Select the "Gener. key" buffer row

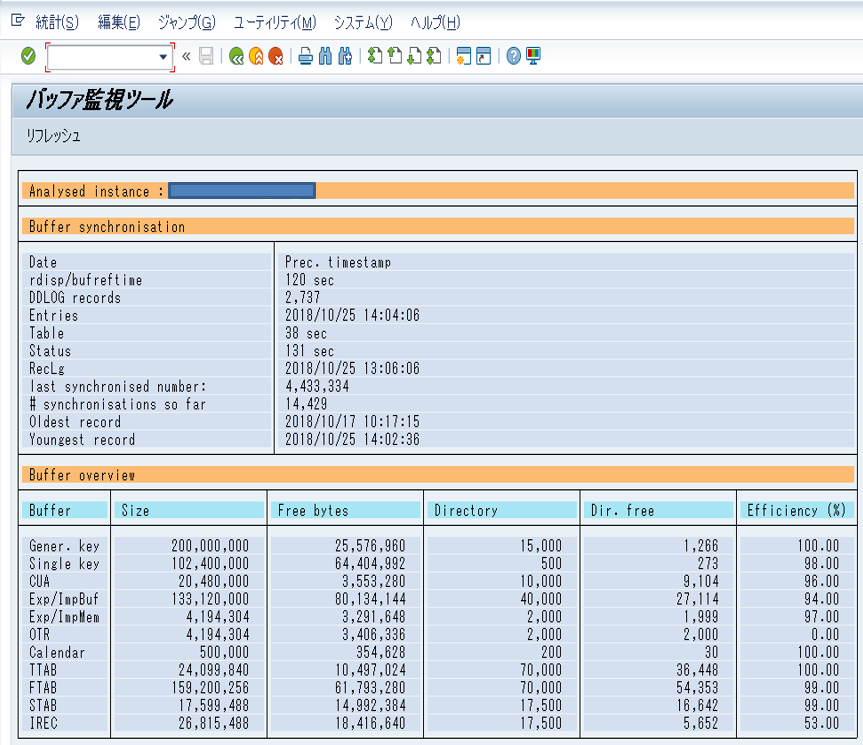pyautogui.click(x=436, y=546)
